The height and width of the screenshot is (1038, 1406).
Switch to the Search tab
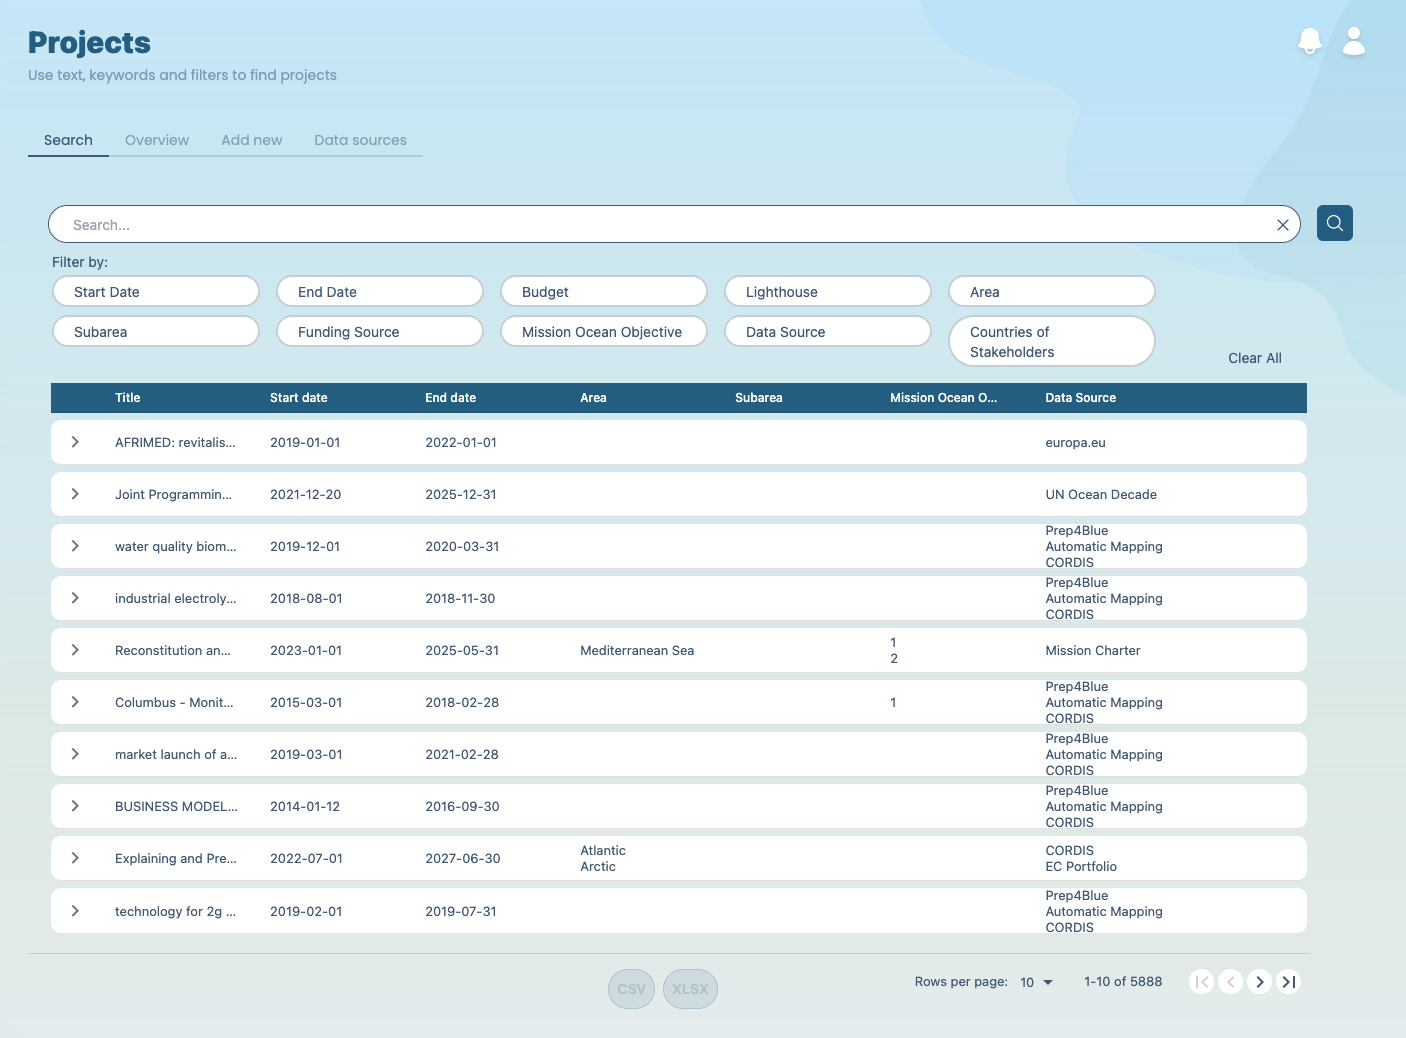point(68,140)
